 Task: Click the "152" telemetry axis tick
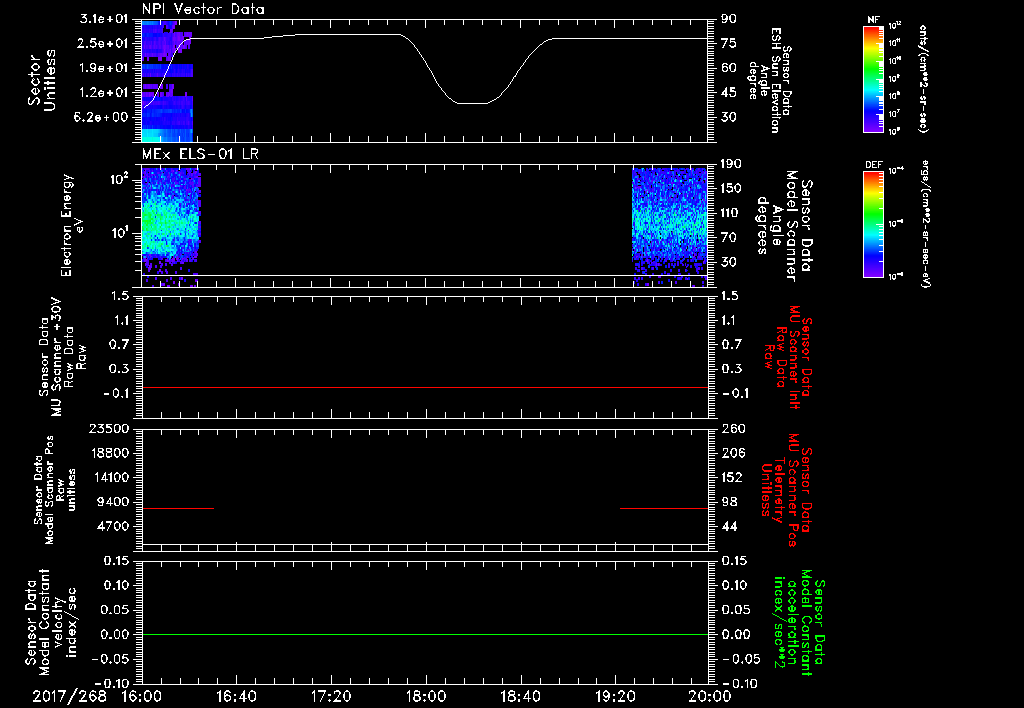tap(732, 477)
